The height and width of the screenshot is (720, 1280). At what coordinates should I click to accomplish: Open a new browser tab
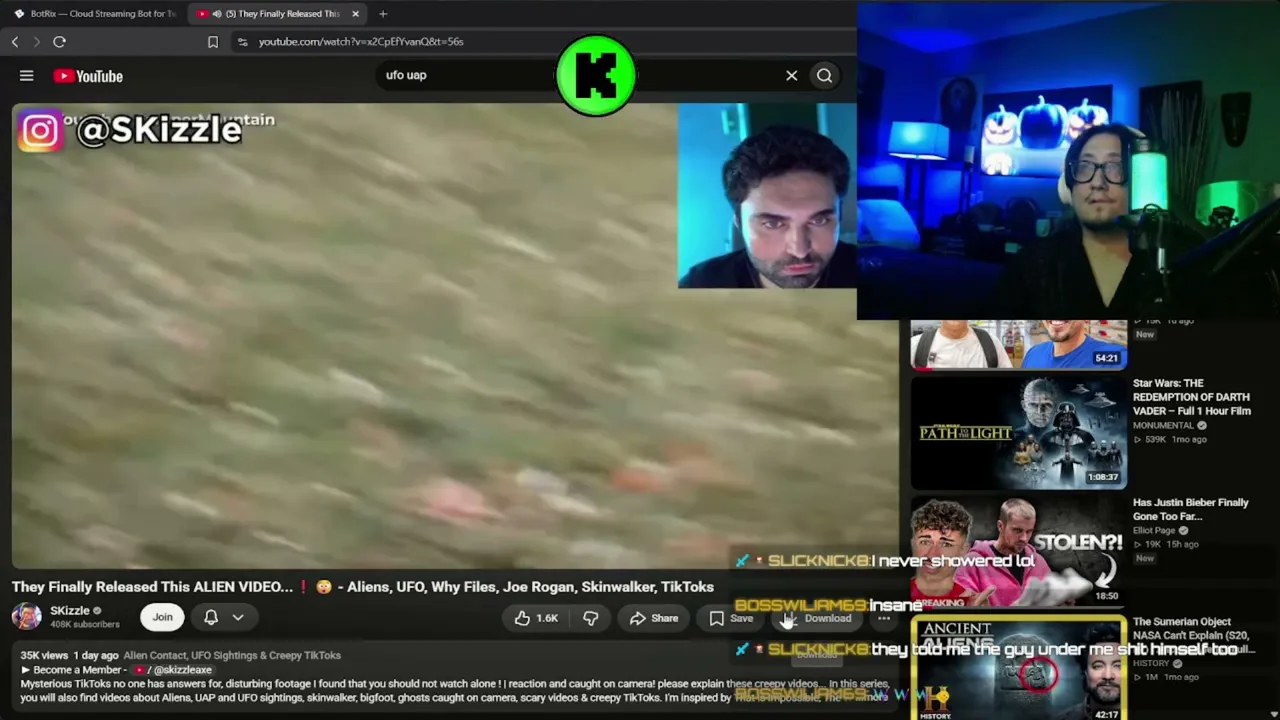(x=383, y=14)
